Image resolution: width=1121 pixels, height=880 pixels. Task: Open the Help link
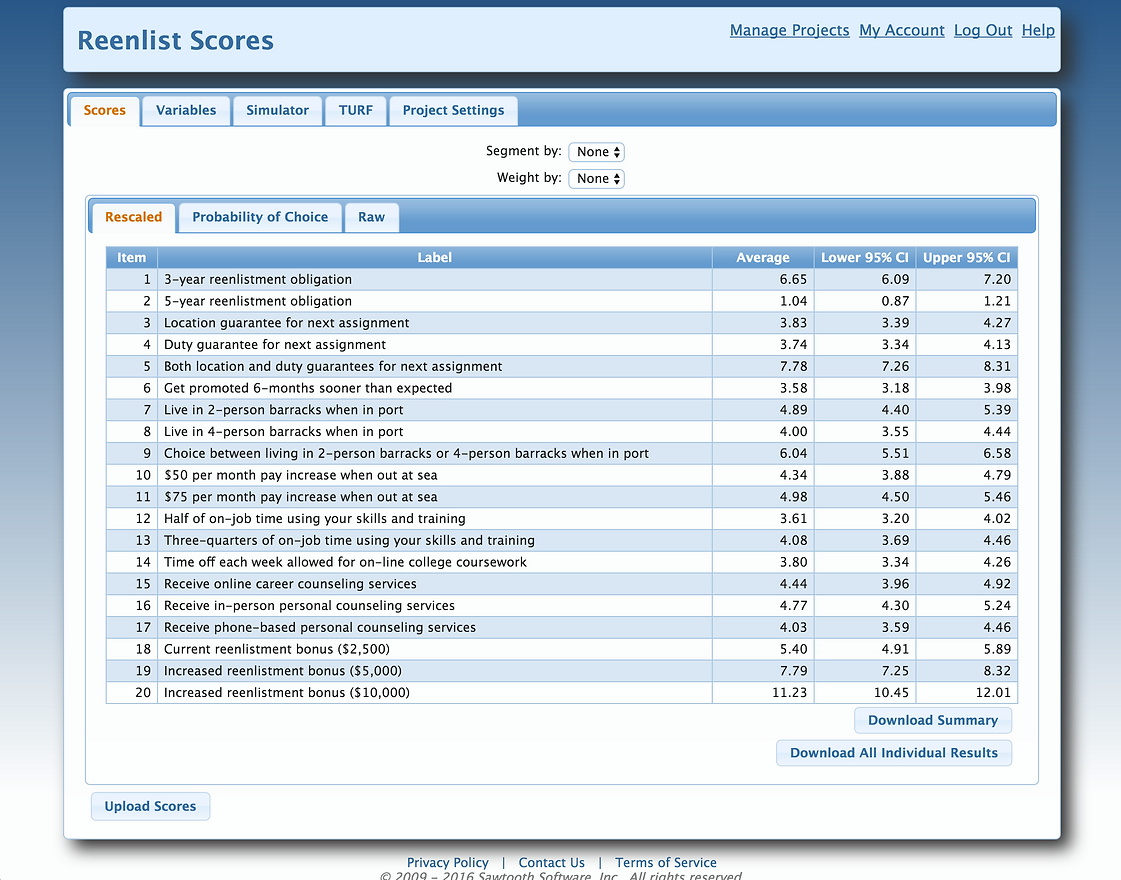1037,31
